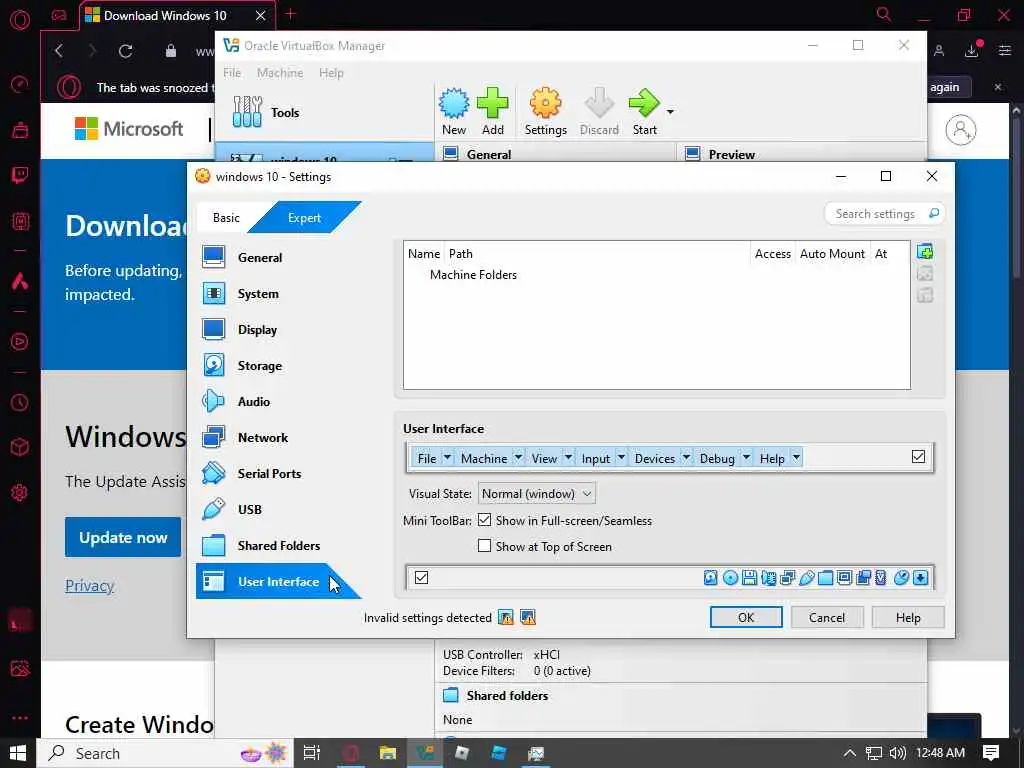
Task: Click the New machine toolbar icon
Action: click(454, 112)
